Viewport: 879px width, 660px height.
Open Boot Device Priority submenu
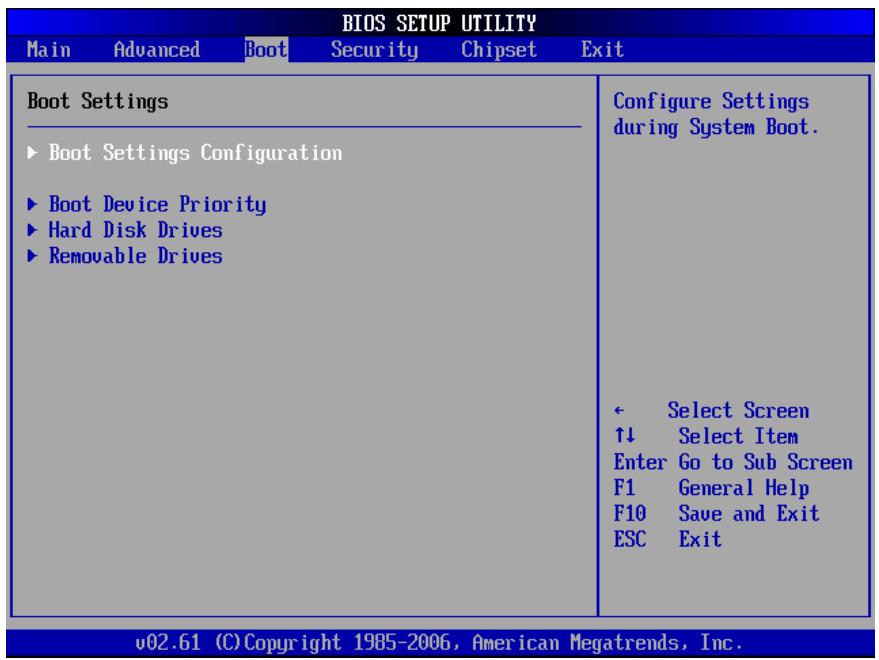[x=157, y=205]
